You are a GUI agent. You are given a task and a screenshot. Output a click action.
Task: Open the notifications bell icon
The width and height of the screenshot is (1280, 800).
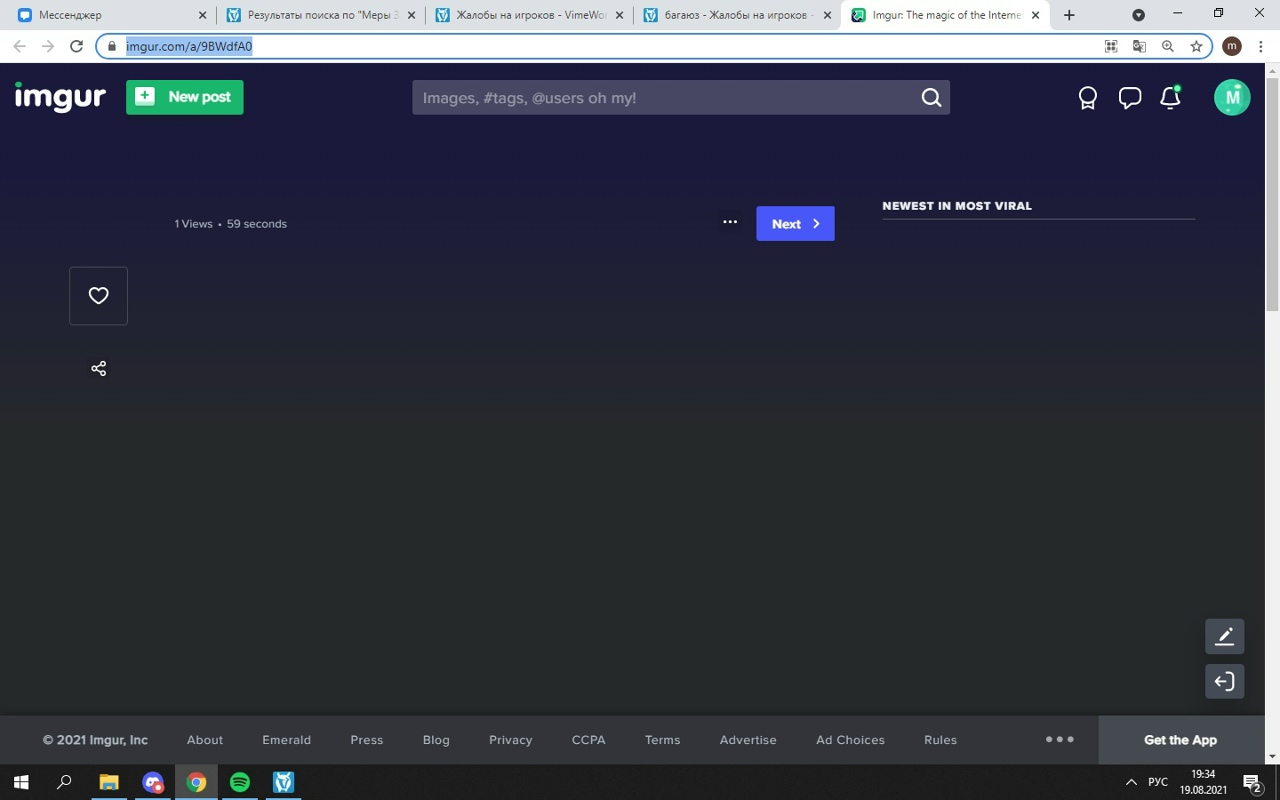pos(1170,98)
